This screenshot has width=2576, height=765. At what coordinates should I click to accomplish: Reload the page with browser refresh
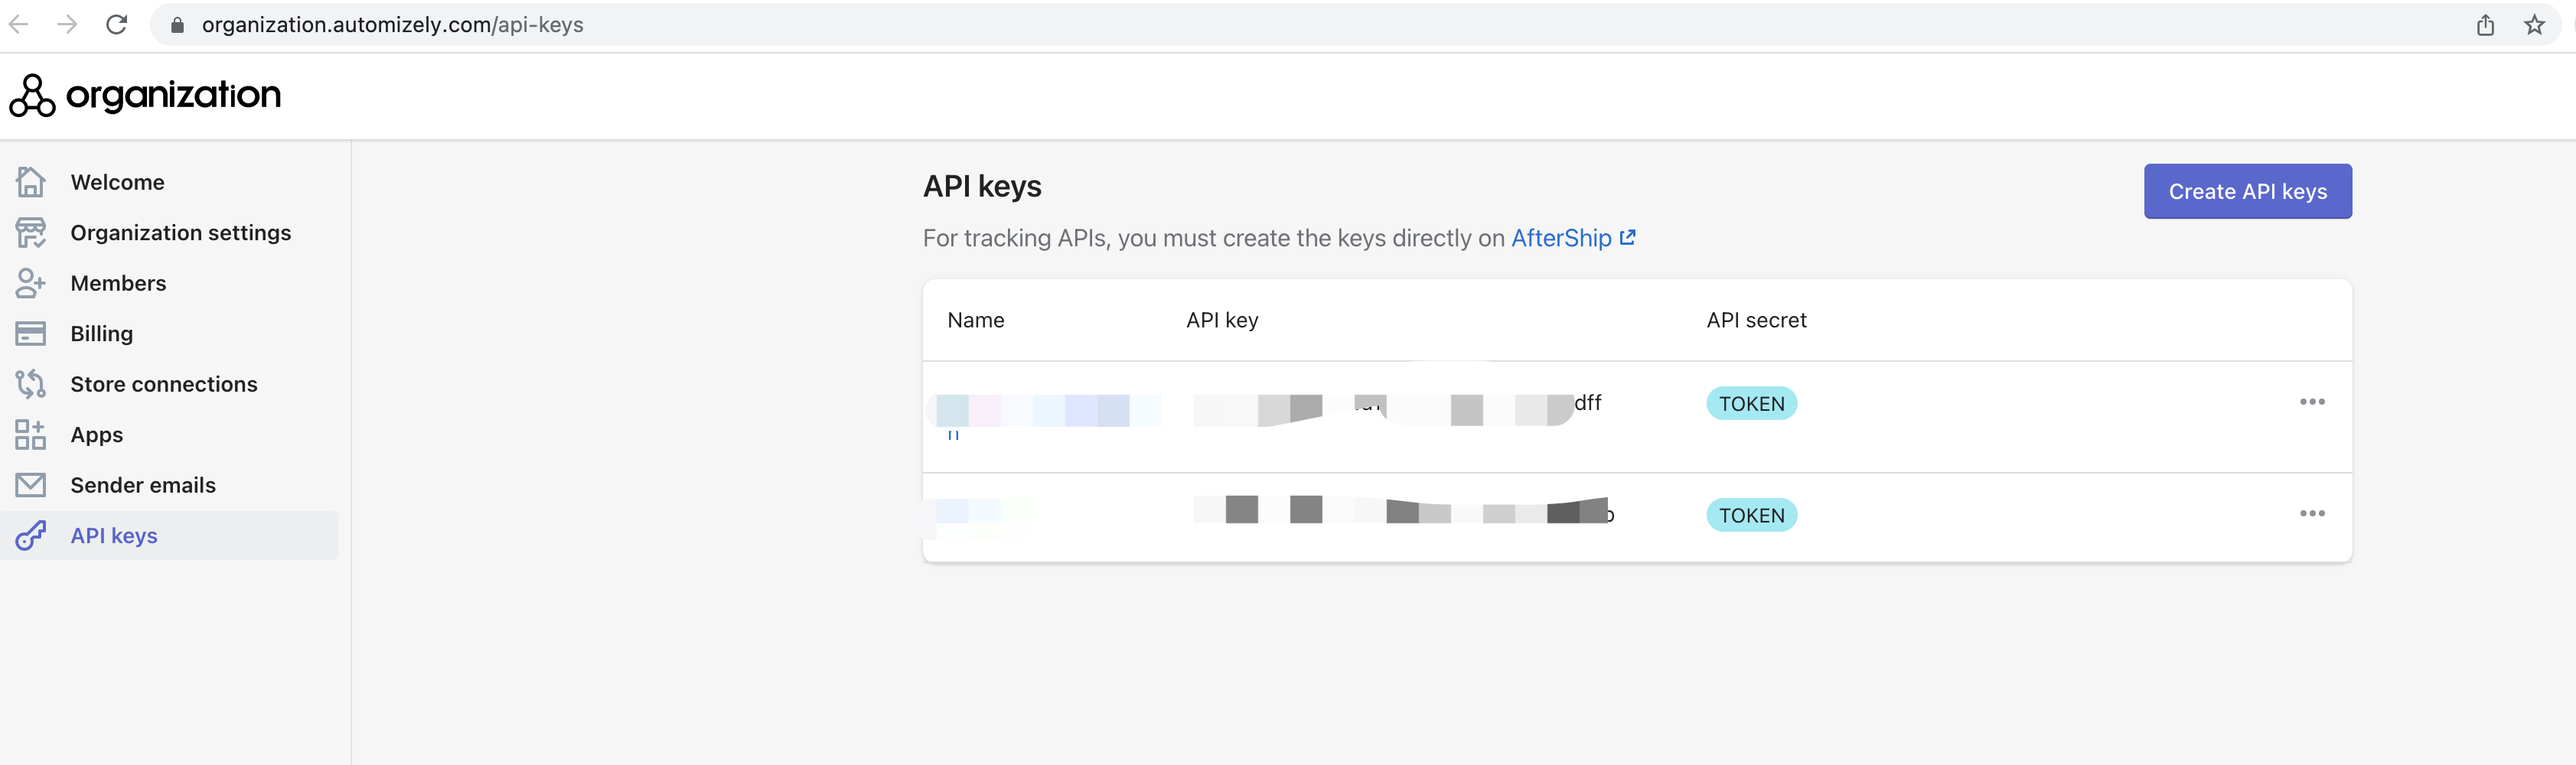click(x=117, y=25)
